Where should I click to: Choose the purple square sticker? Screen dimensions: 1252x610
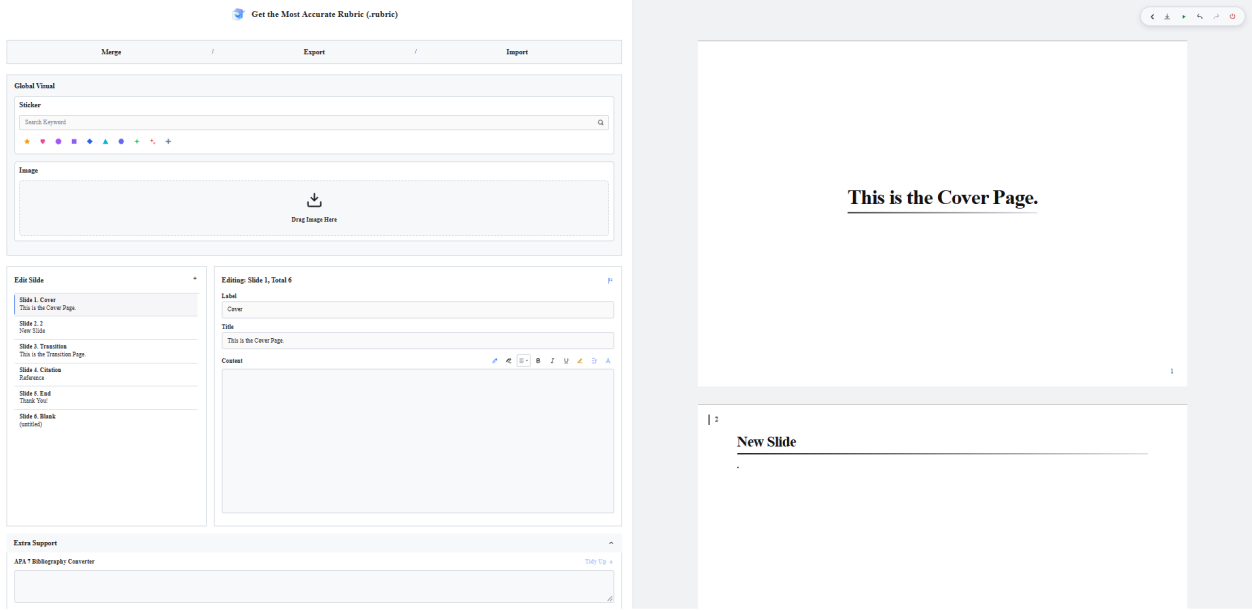coord(74,142)
